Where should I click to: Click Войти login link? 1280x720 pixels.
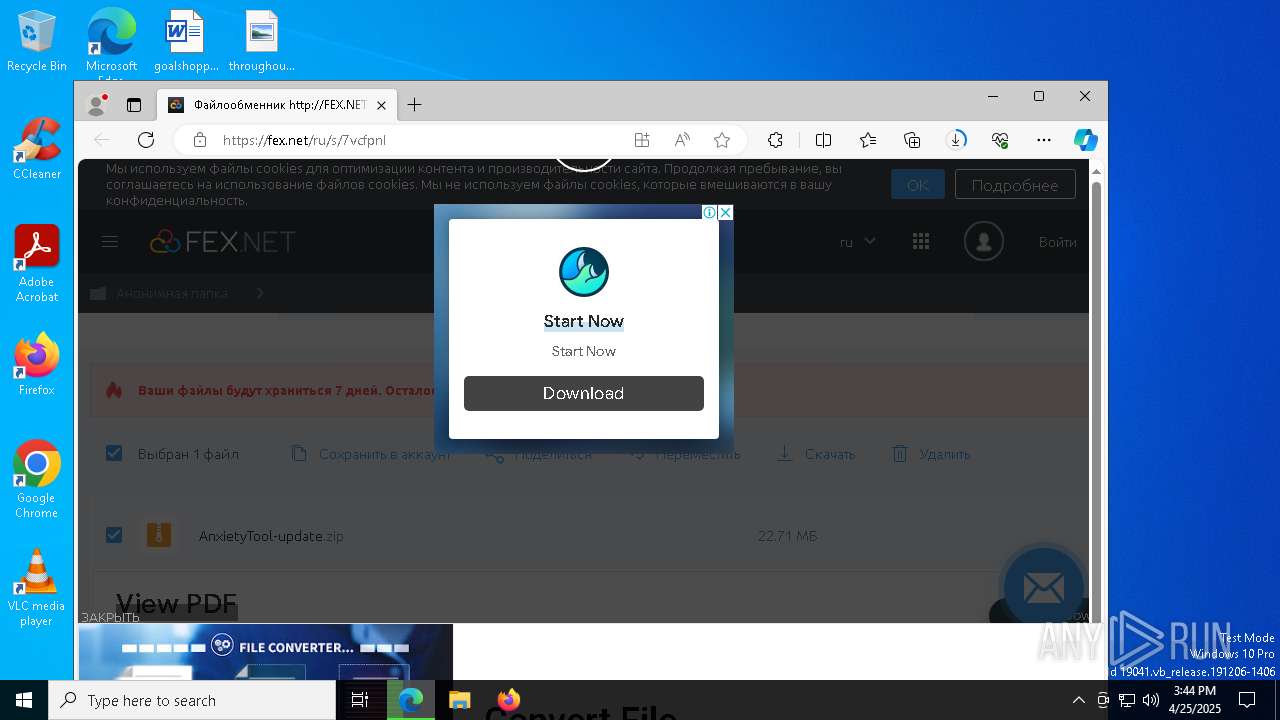pos(1057,242)
